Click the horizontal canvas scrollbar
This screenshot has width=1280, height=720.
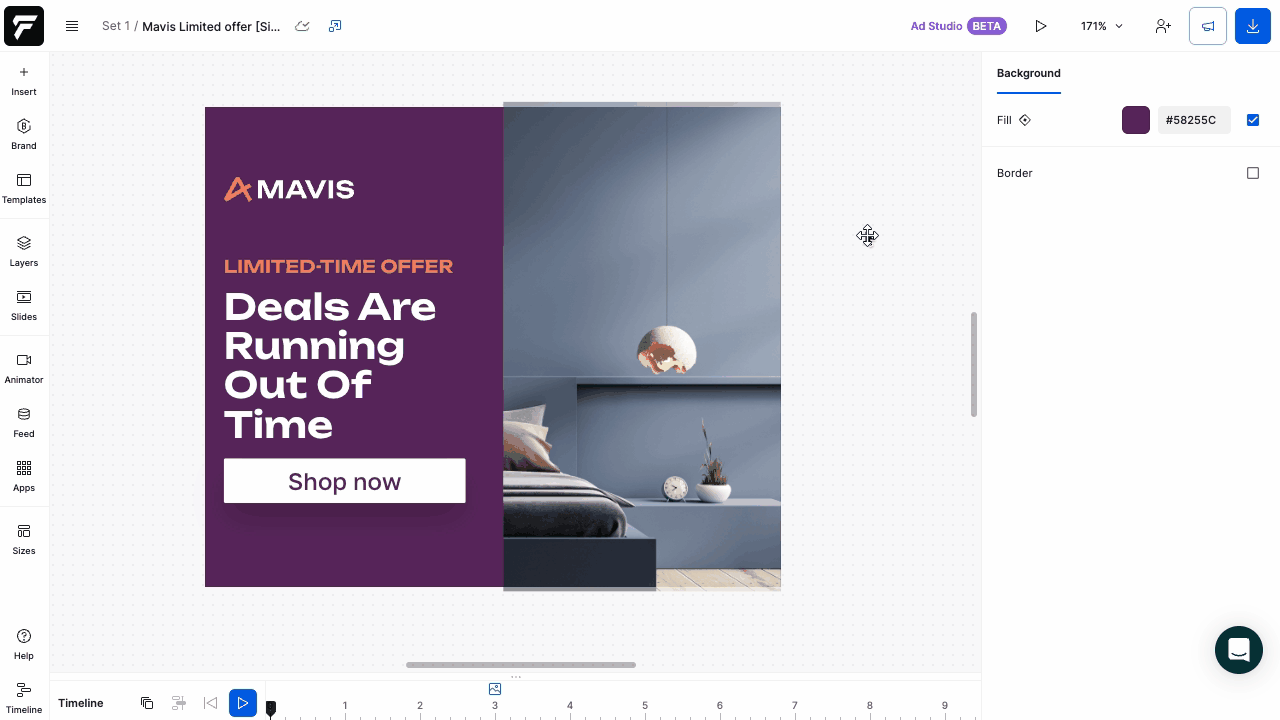521,665
